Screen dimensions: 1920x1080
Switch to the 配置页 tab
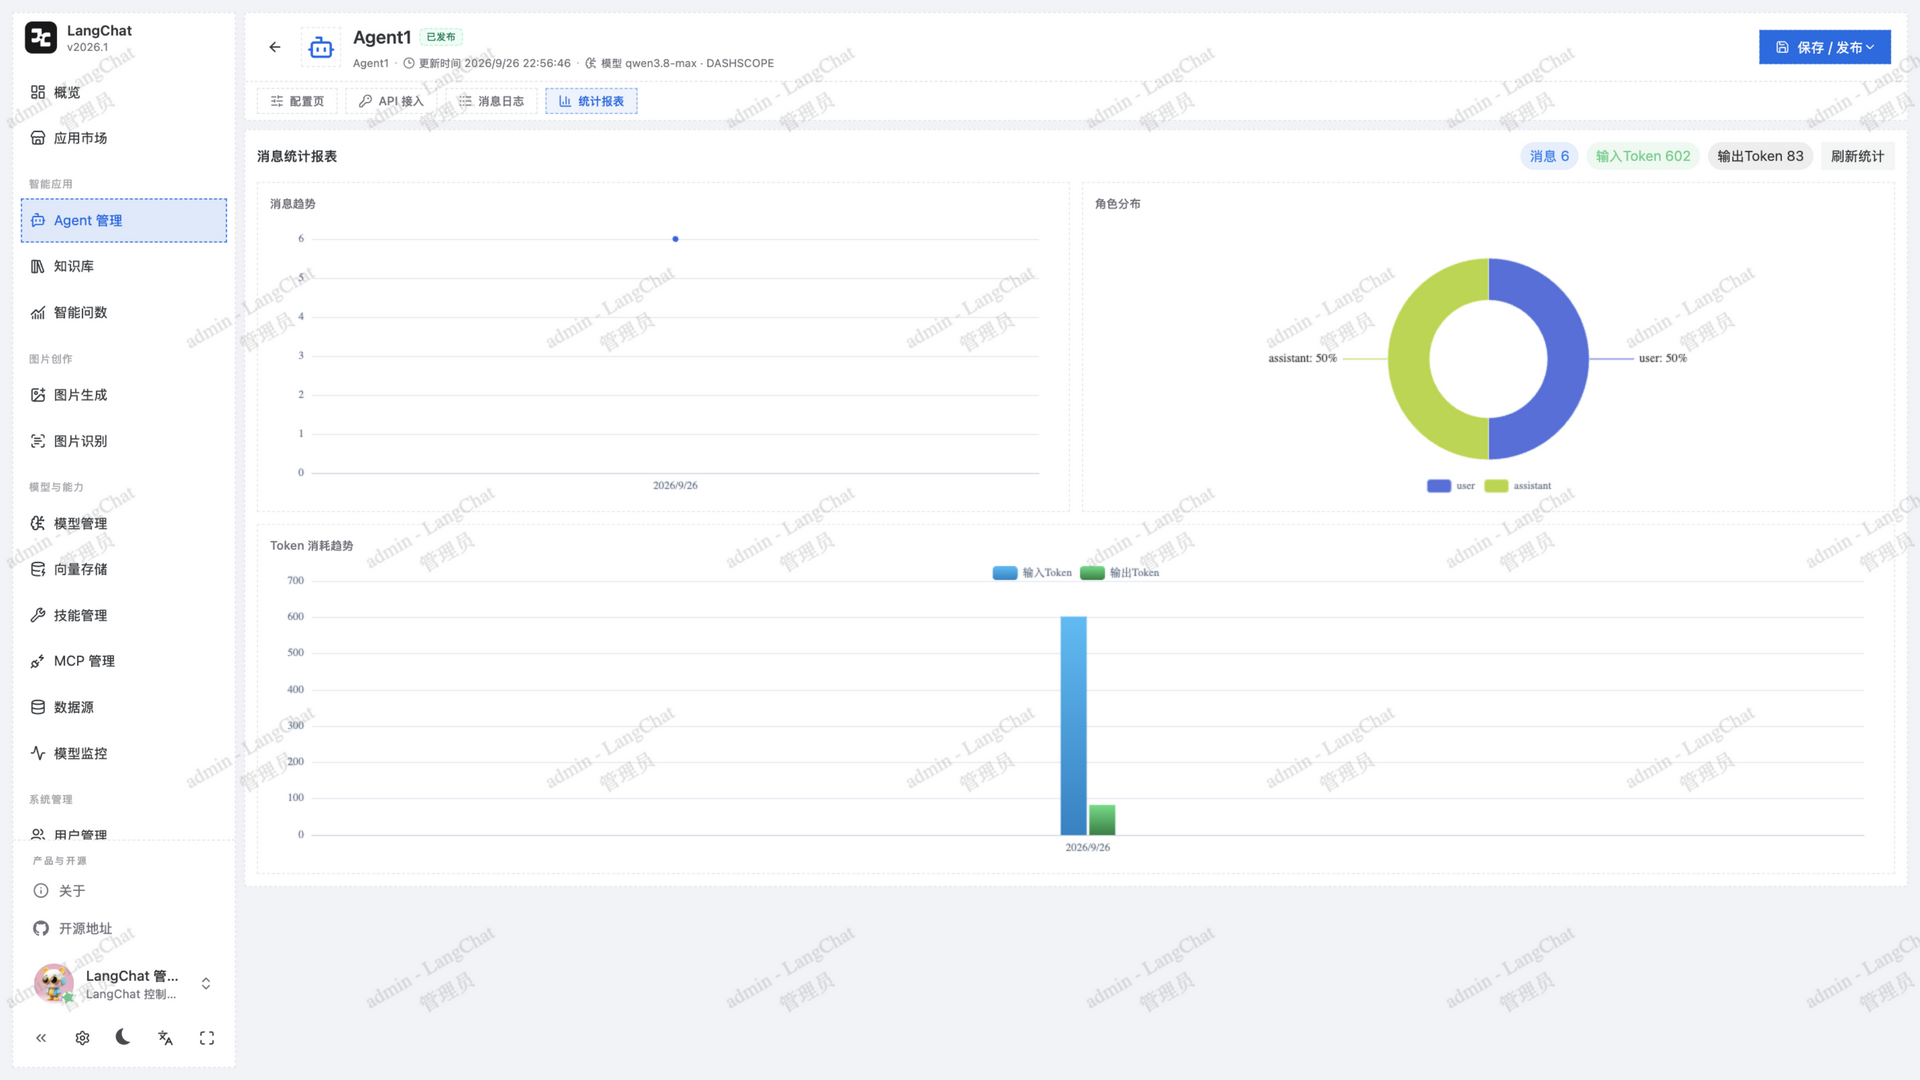(x=298, y=101)
